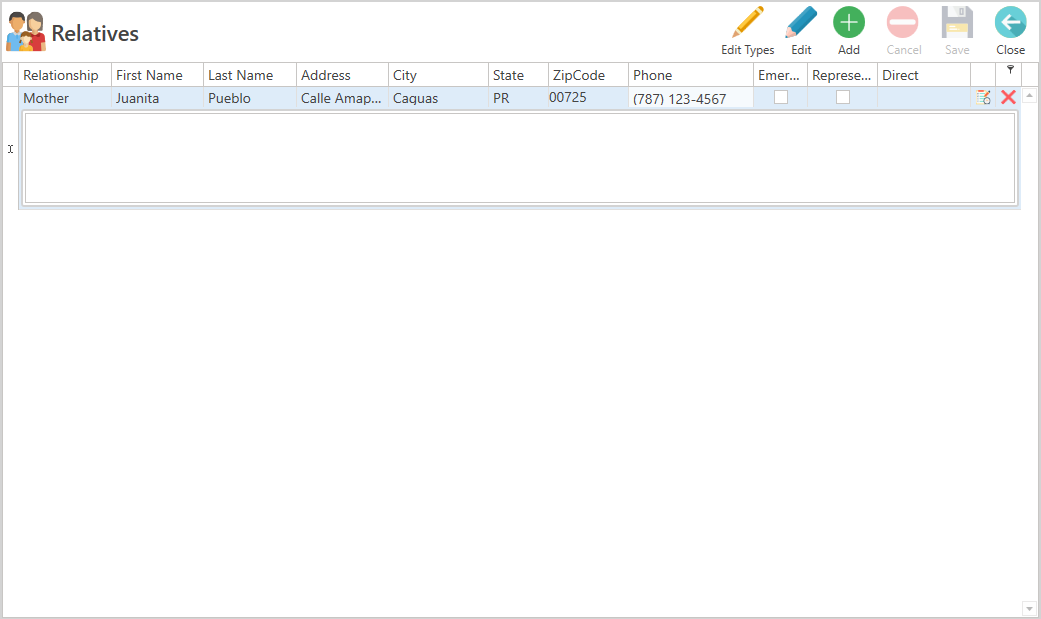Click the (787) 123-4567 phone field
Image resolution: width=1041 pixels, height=619 pixels.
pyautogui.click(x=691, y=99)
